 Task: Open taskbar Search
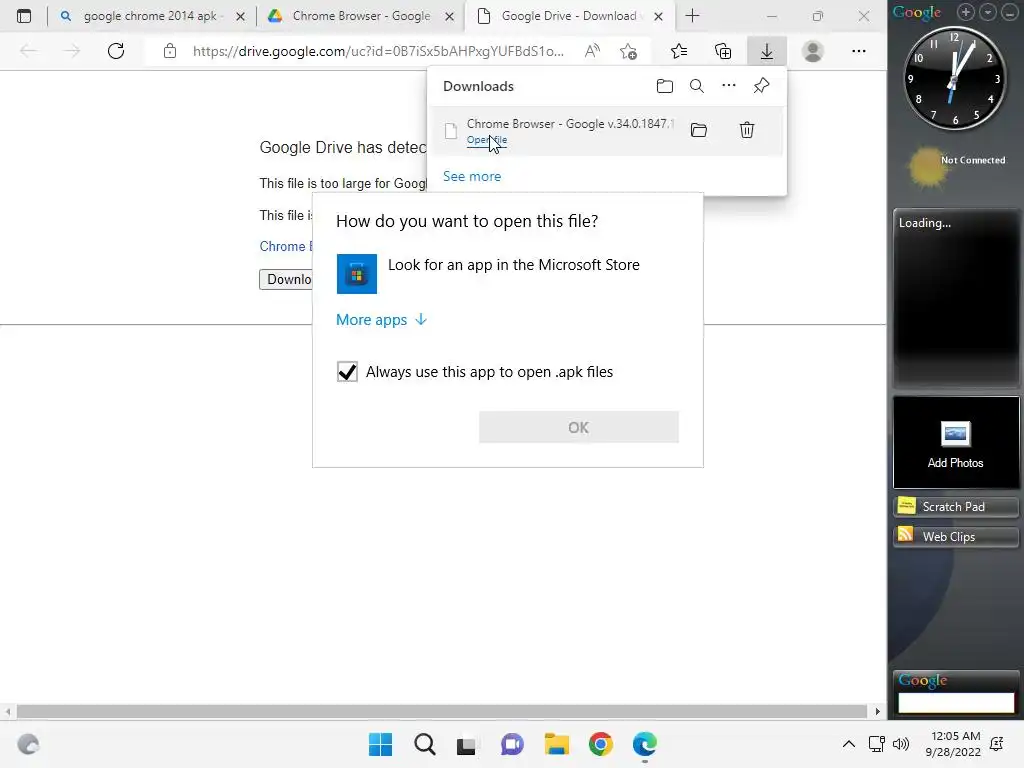pos(425,744)
